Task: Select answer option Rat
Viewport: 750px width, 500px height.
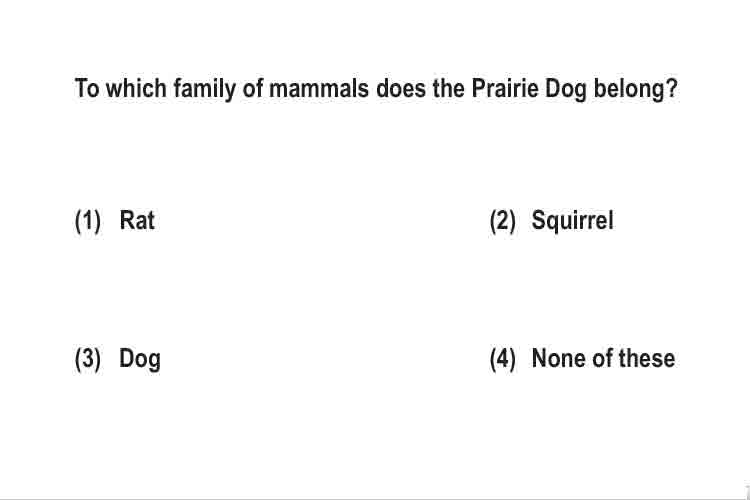Action: 137,221
